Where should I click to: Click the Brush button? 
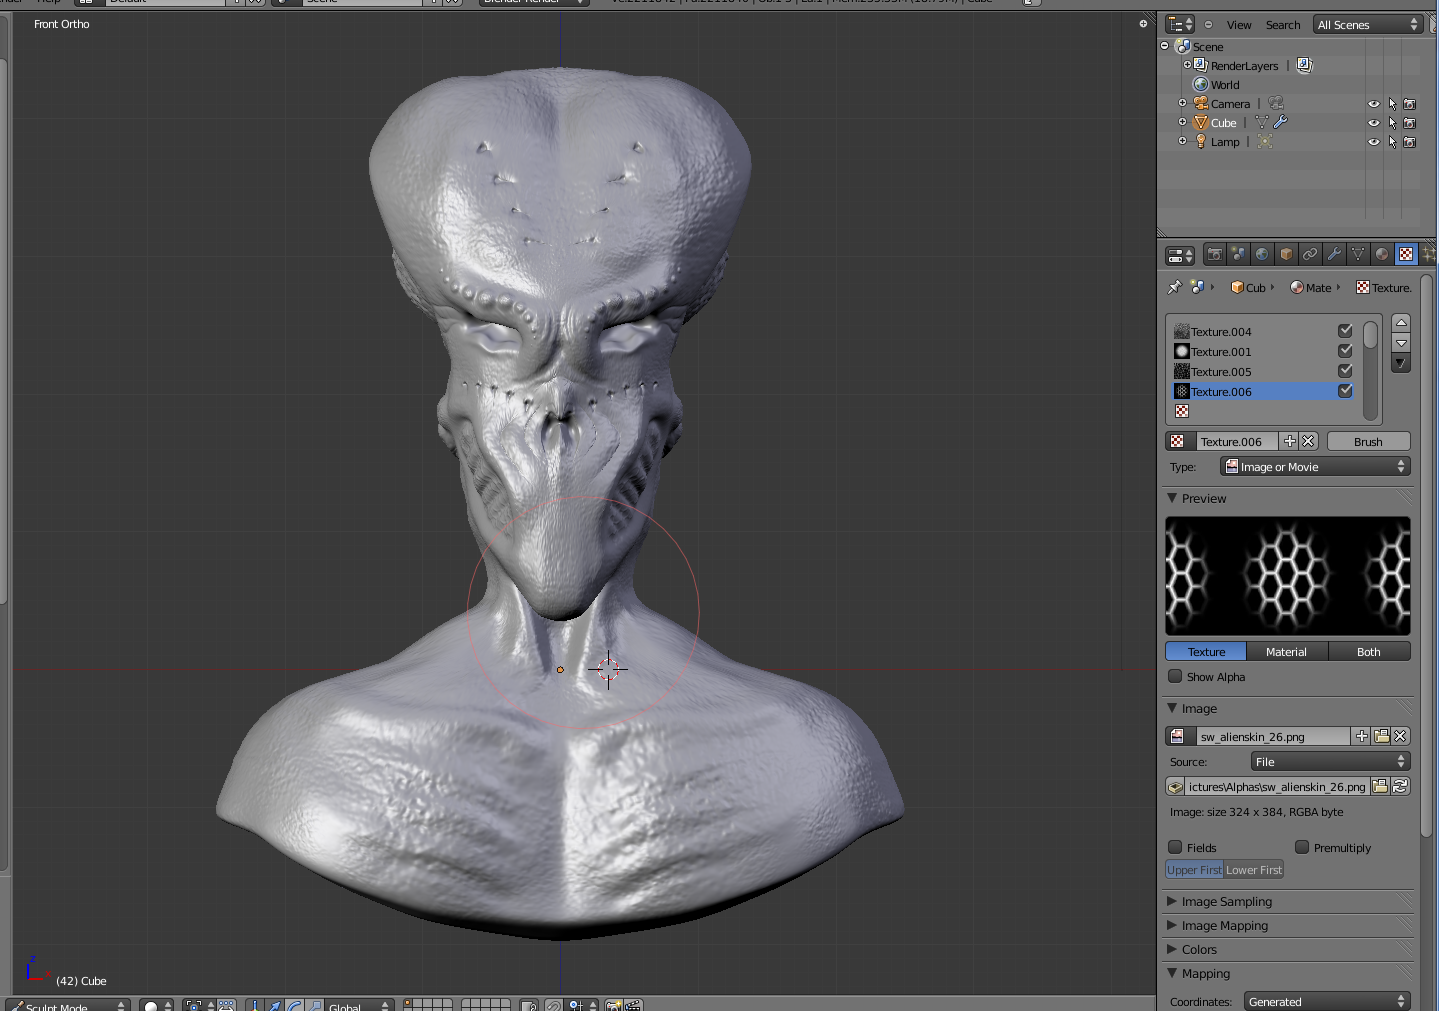pos(1369,441)
